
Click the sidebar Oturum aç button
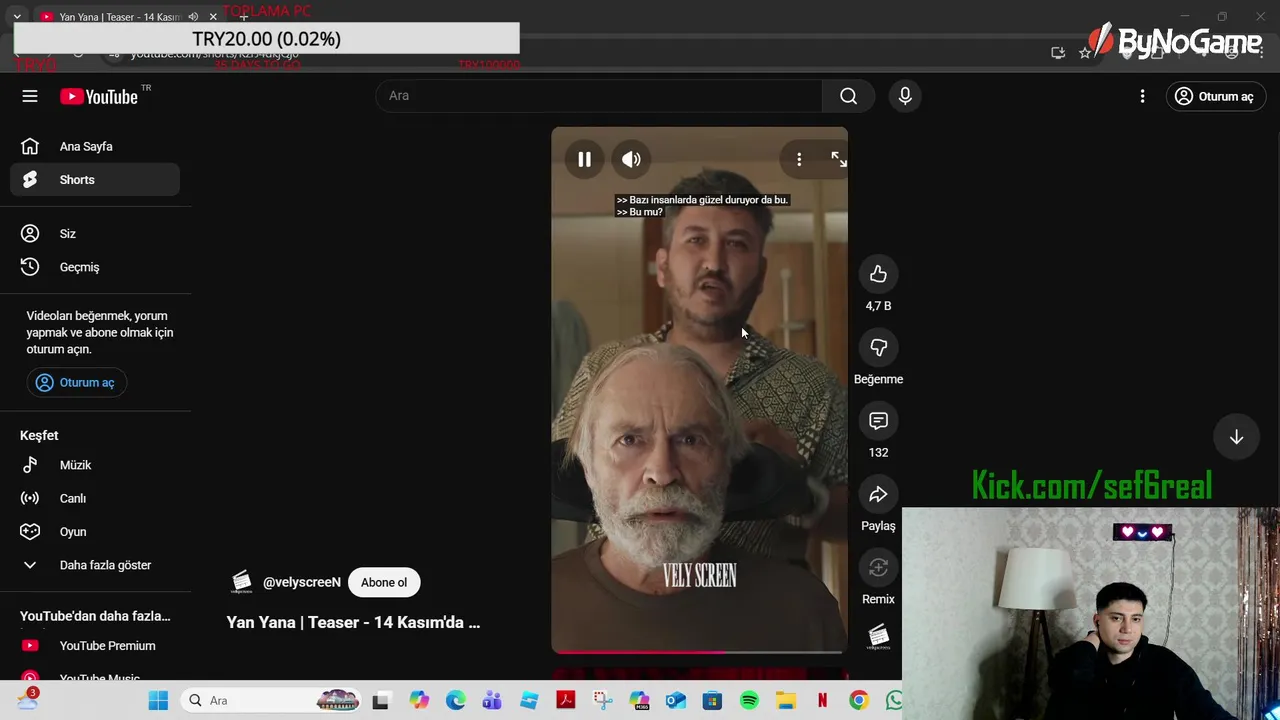[x=77, y=382]
